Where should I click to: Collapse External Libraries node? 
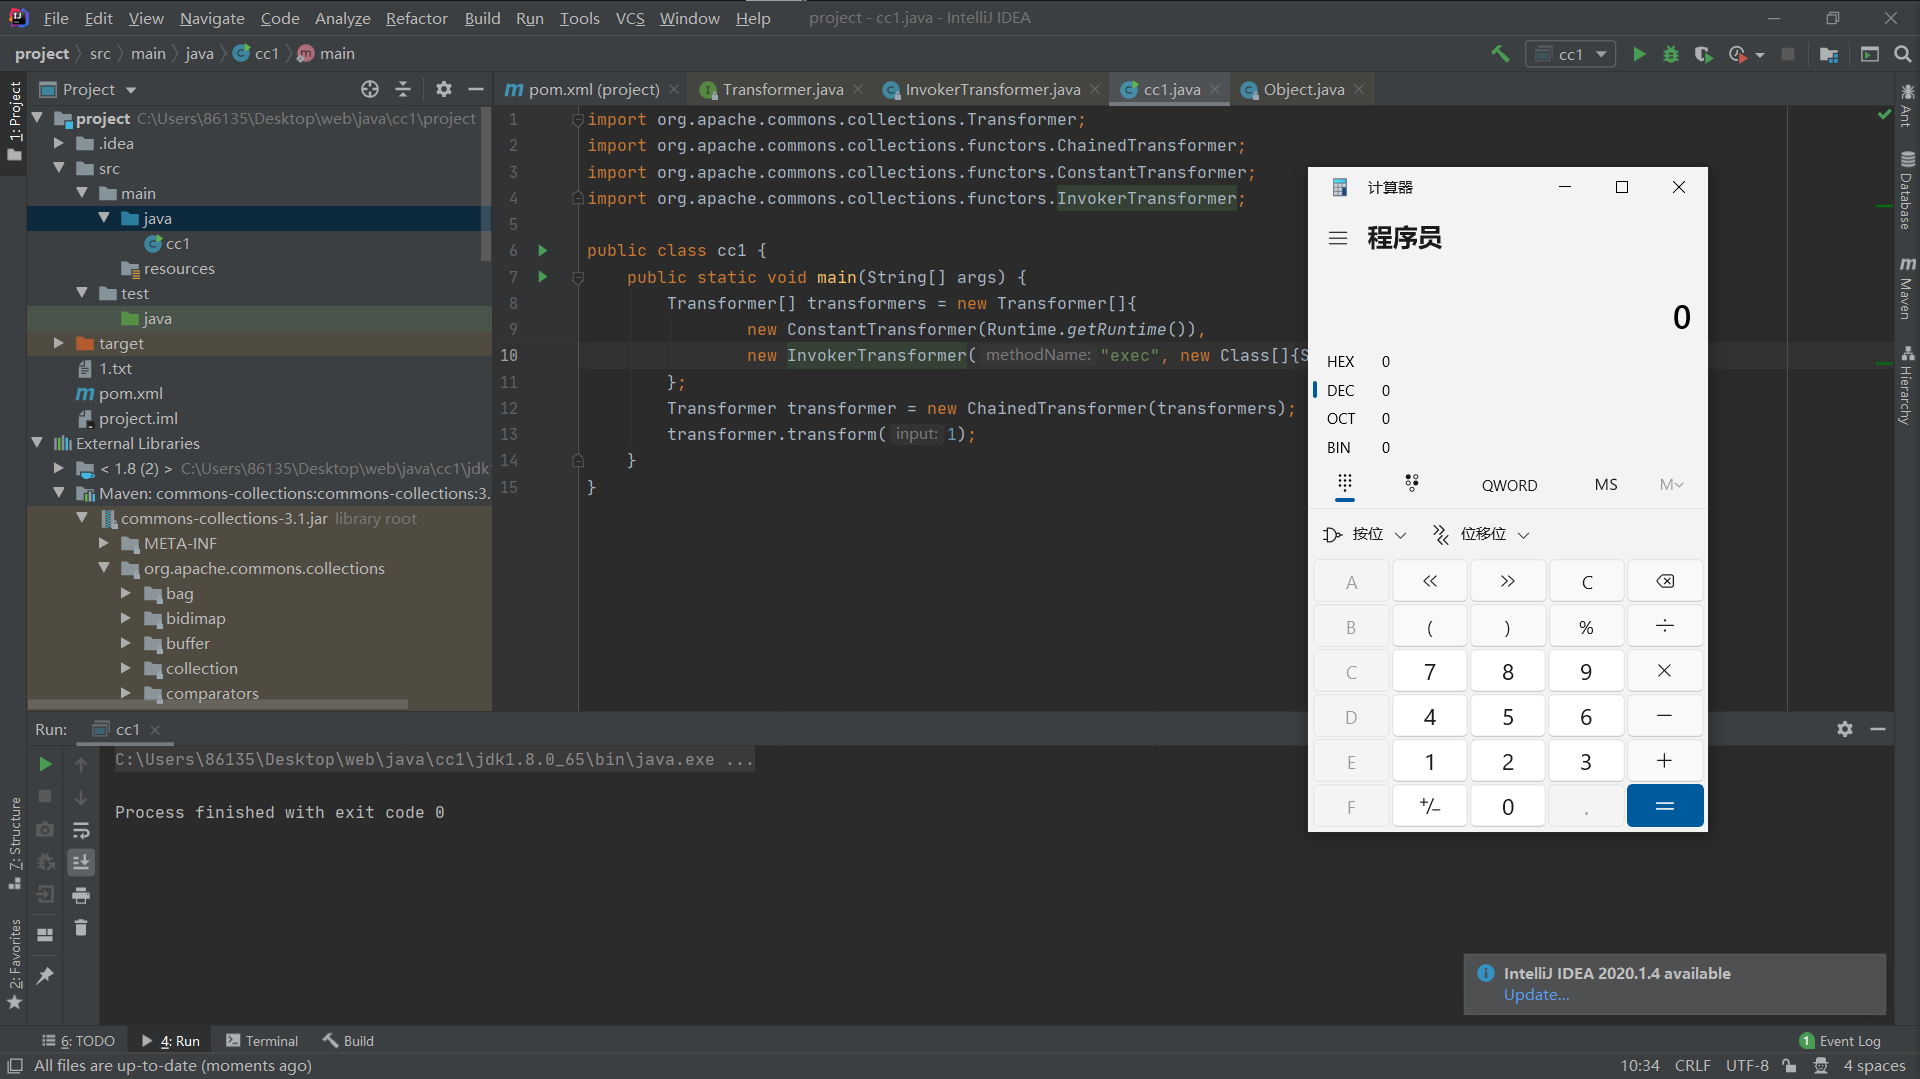pyautogui.click(x=37, y=443)
